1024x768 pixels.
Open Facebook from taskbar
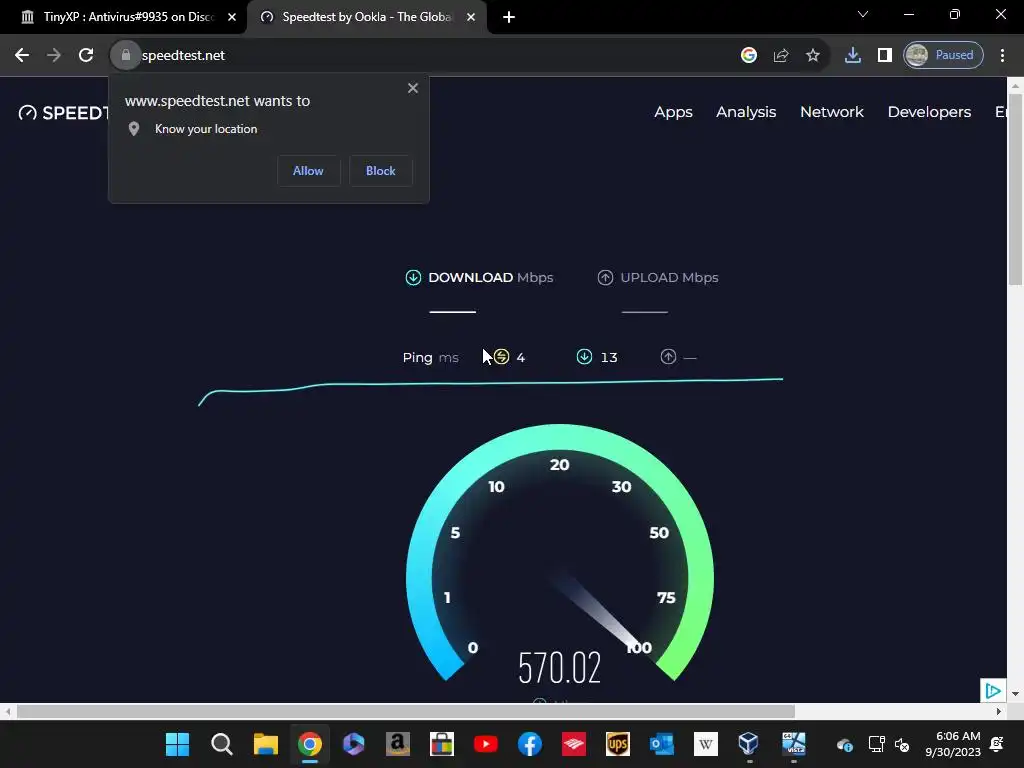click(x=530, y=744)
